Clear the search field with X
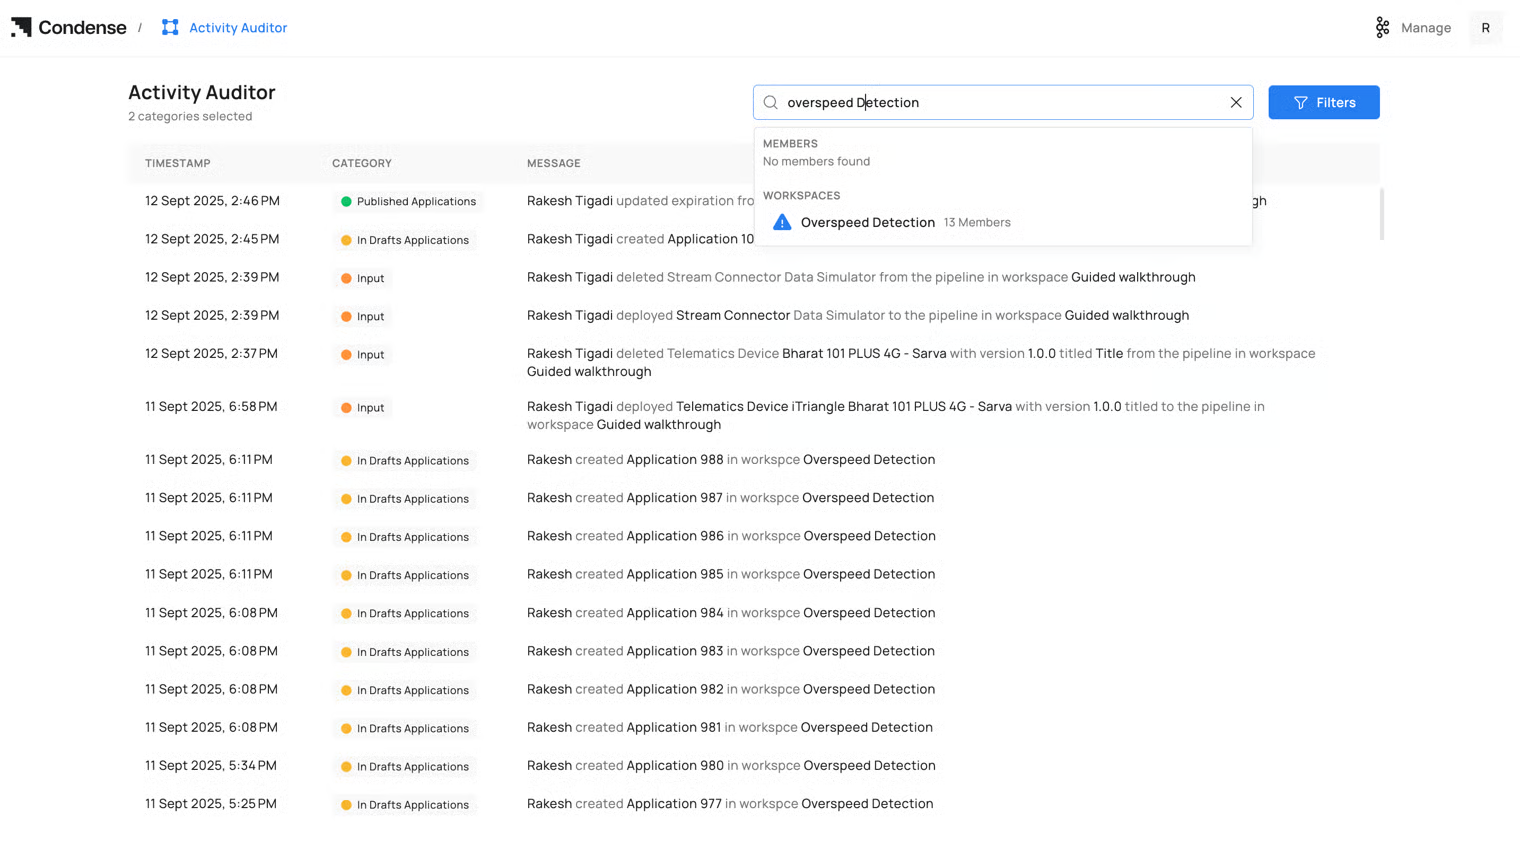Viewport: 1520px width, 859px height. (x=1236, y=102)
